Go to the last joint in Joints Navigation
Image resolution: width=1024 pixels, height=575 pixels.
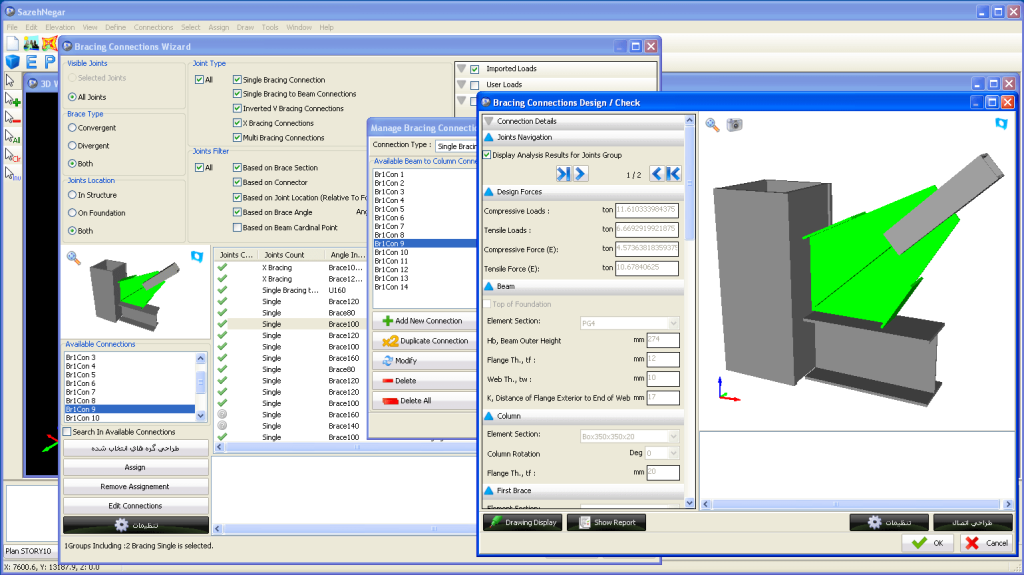tap(563, 174)
